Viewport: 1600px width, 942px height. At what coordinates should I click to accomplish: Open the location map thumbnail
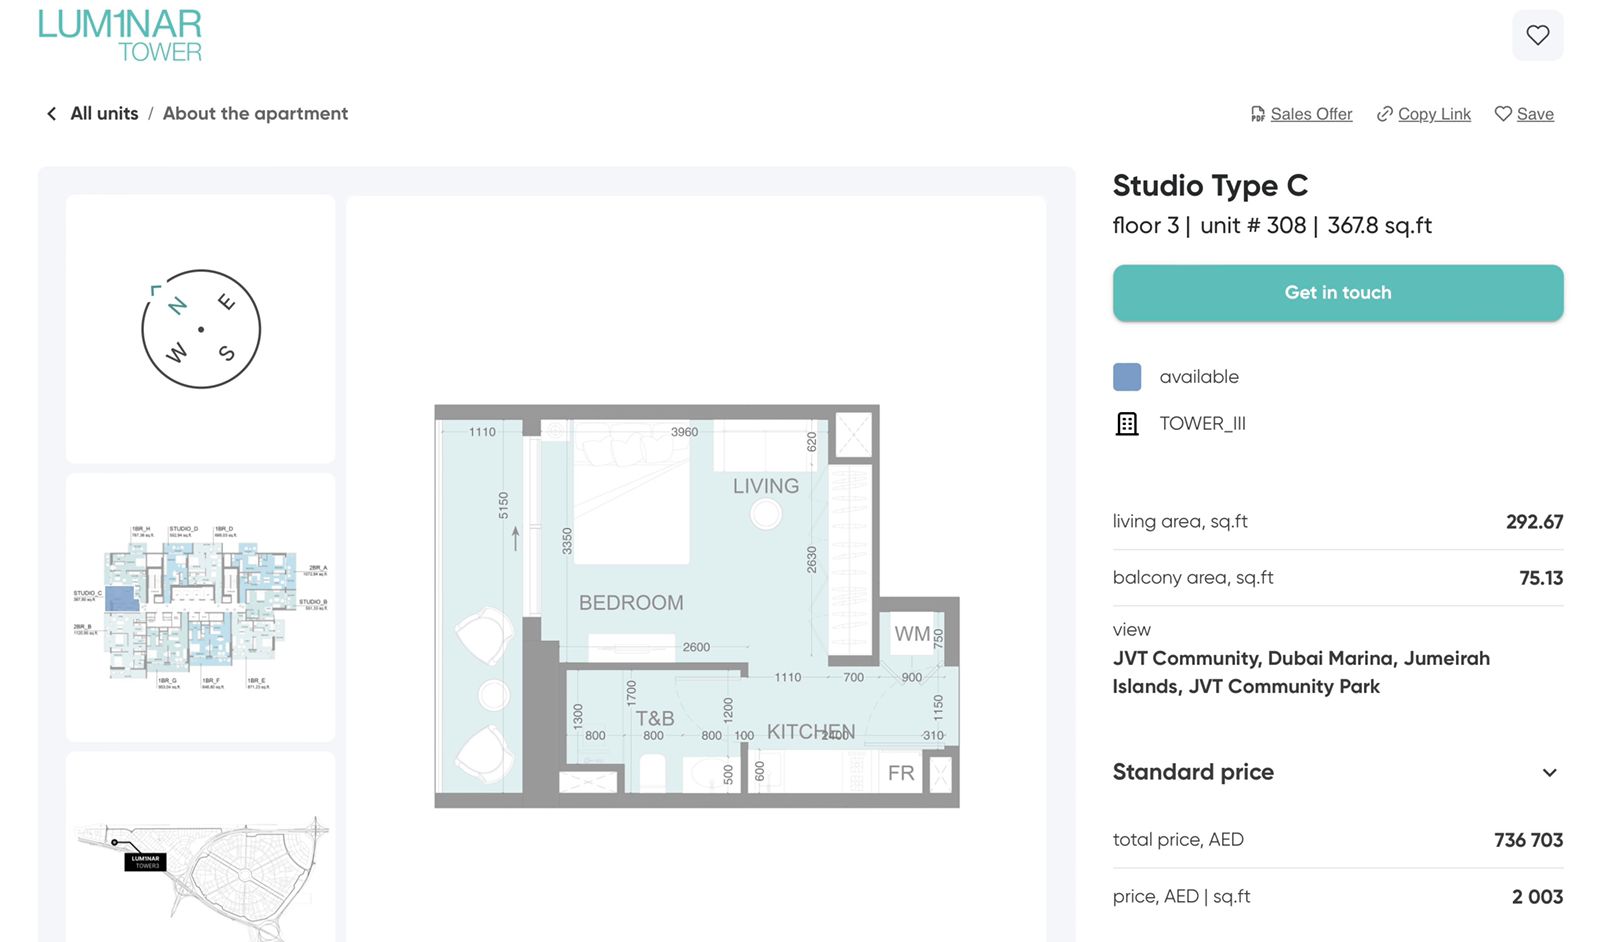[x=200, y=847]
